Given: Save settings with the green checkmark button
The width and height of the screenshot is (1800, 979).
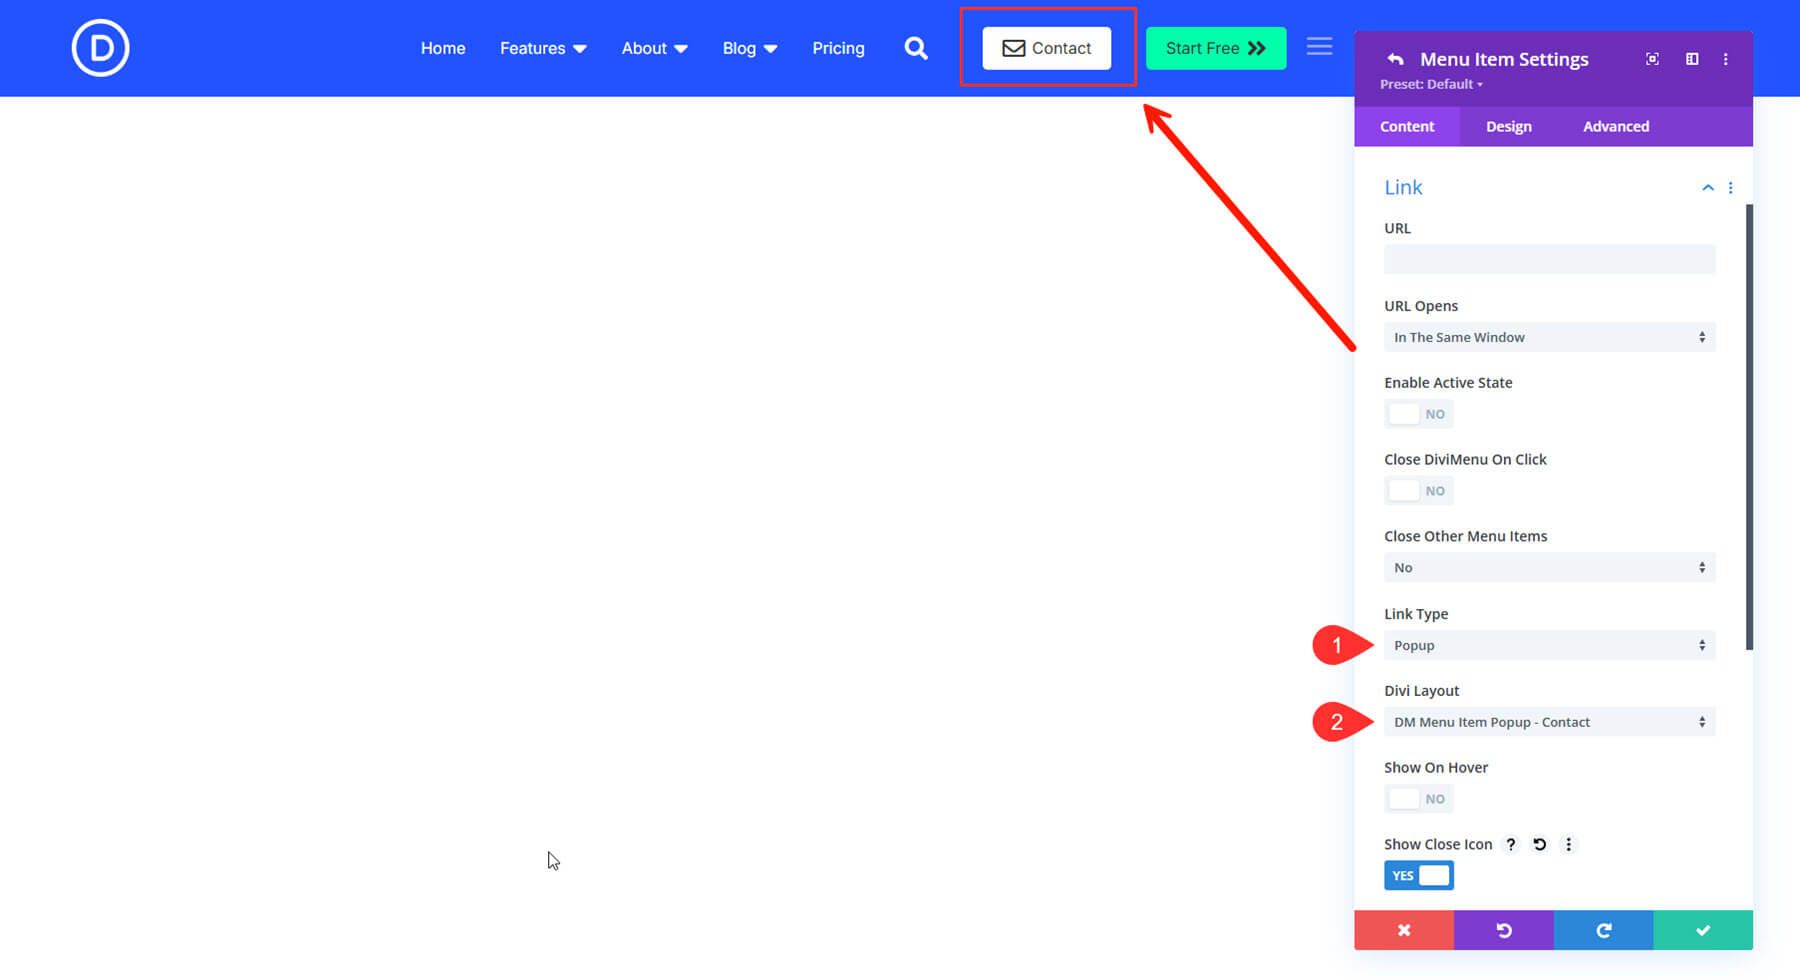Looking at the screenshot, I should [1703, 929].
